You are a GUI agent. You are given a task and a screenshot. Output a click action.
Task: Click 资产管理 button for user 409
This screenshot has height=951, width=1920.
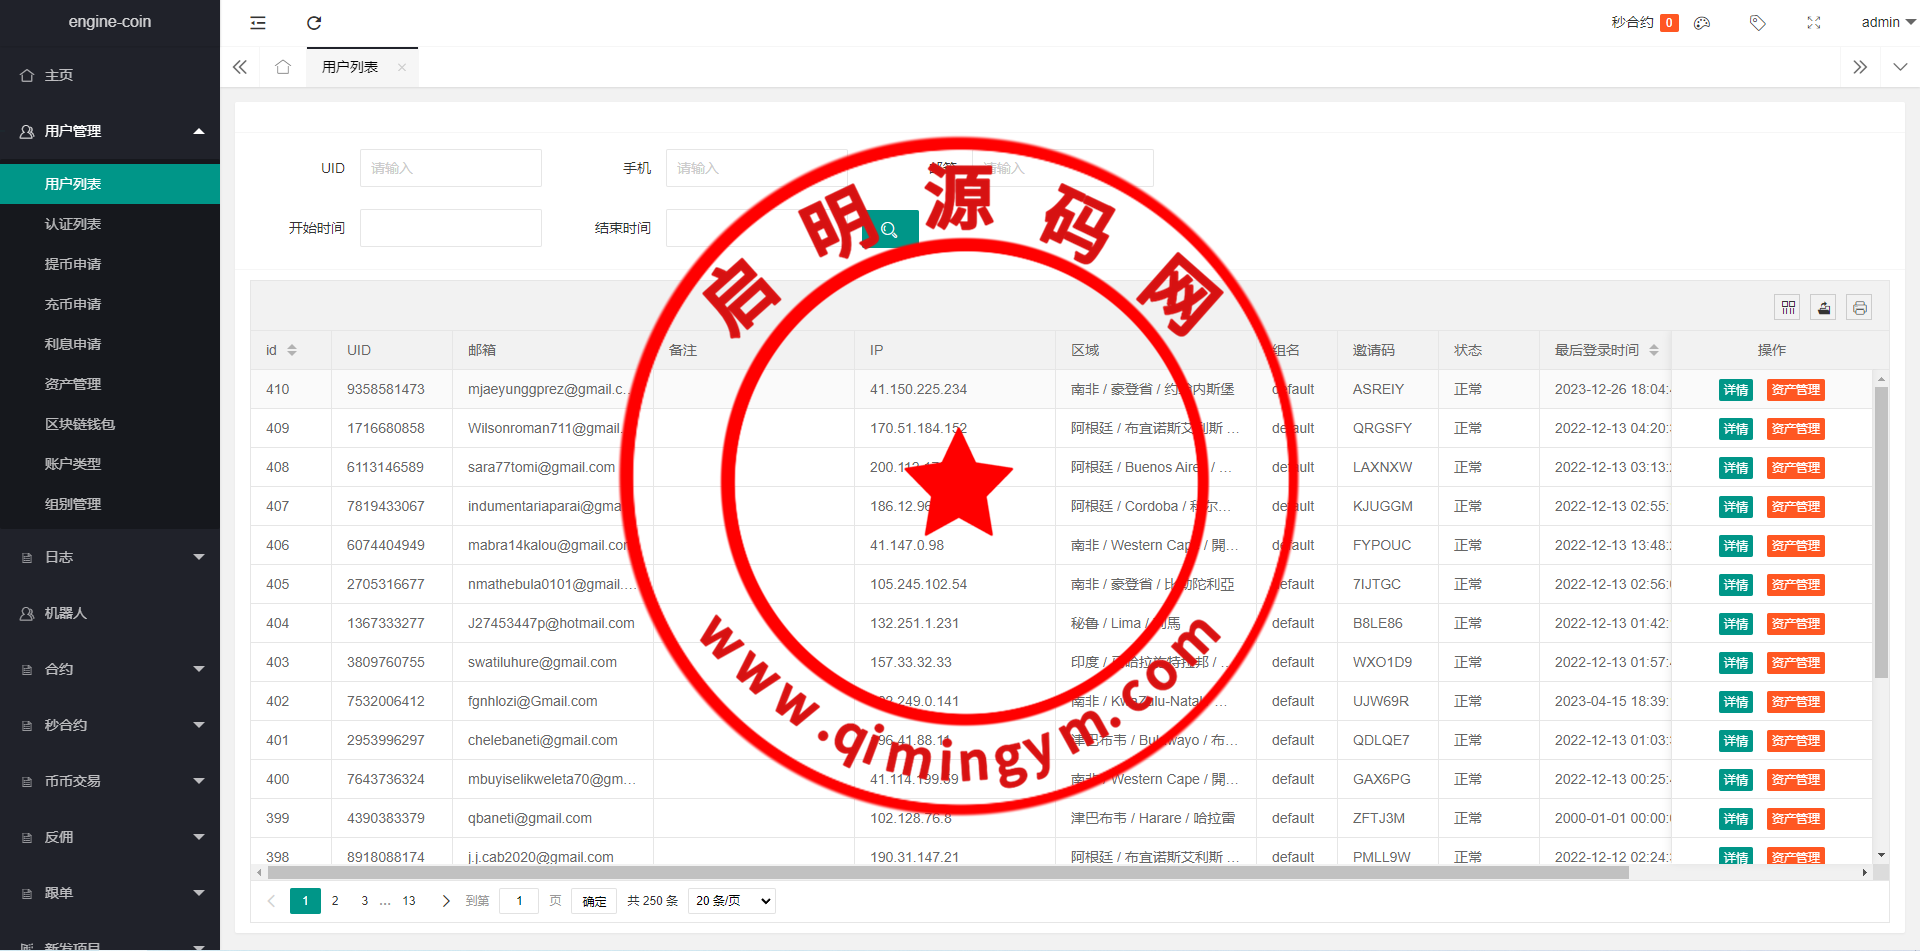[x=1795, y=429]
